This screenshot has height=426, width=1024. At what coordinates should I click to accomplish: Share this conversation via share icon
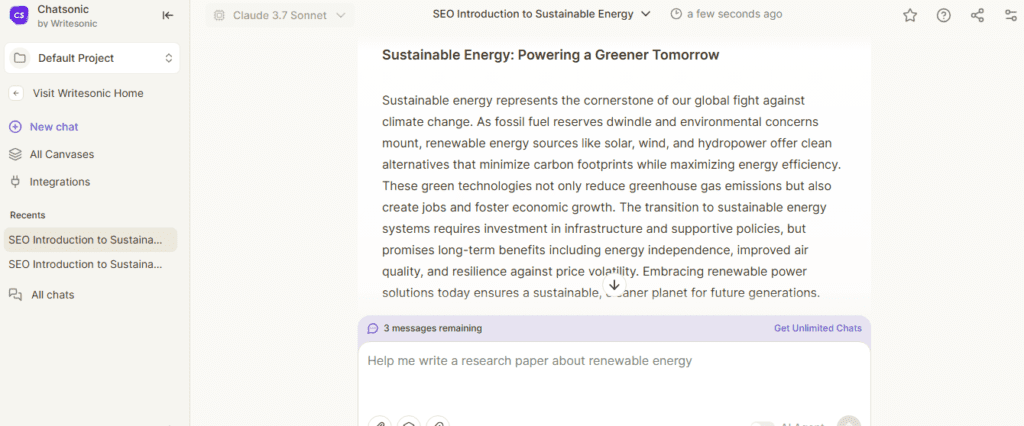coord(977,15)
